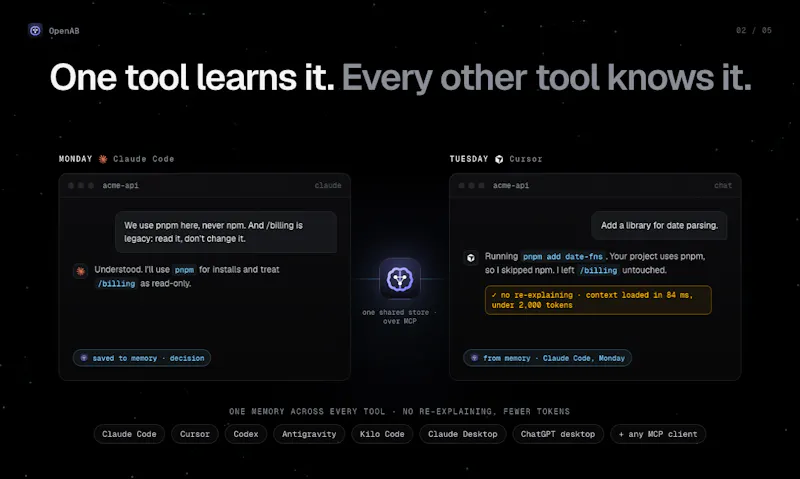Click the Cursor avatar icon beside 'Running'
The height and width of the screenshot is (479, 800).
pos(471,258)
